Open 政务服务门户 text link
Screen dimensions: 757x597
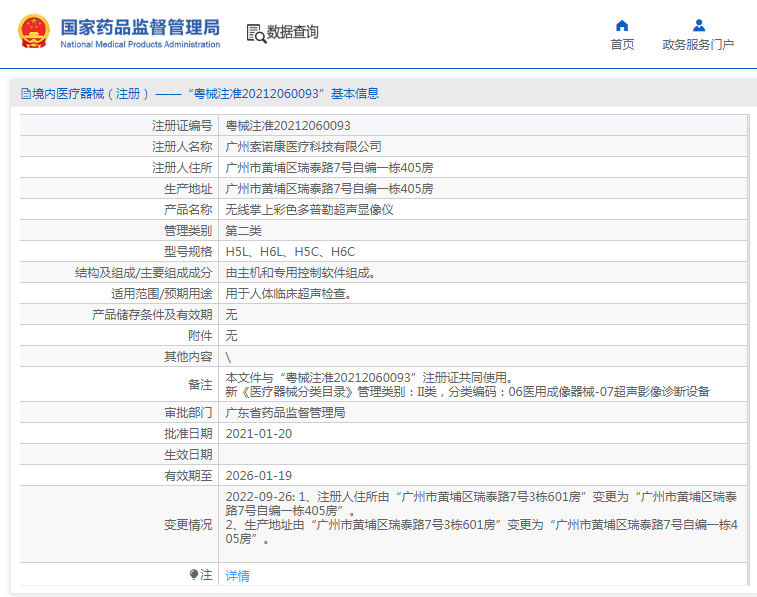coord(698,44)
